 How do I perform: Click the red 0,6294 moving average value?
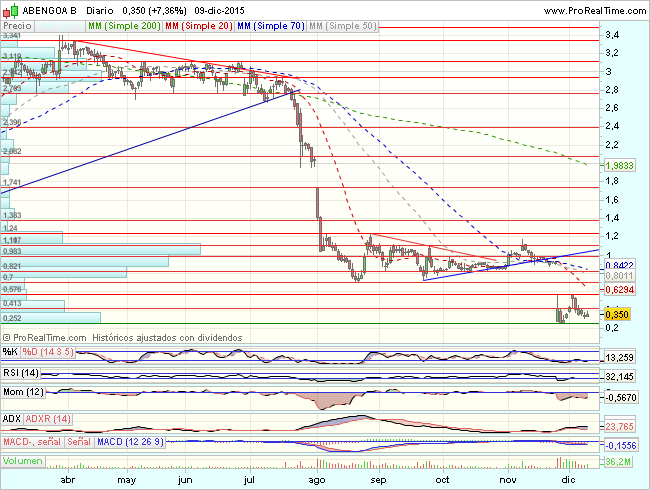click(x=619, y=289)
